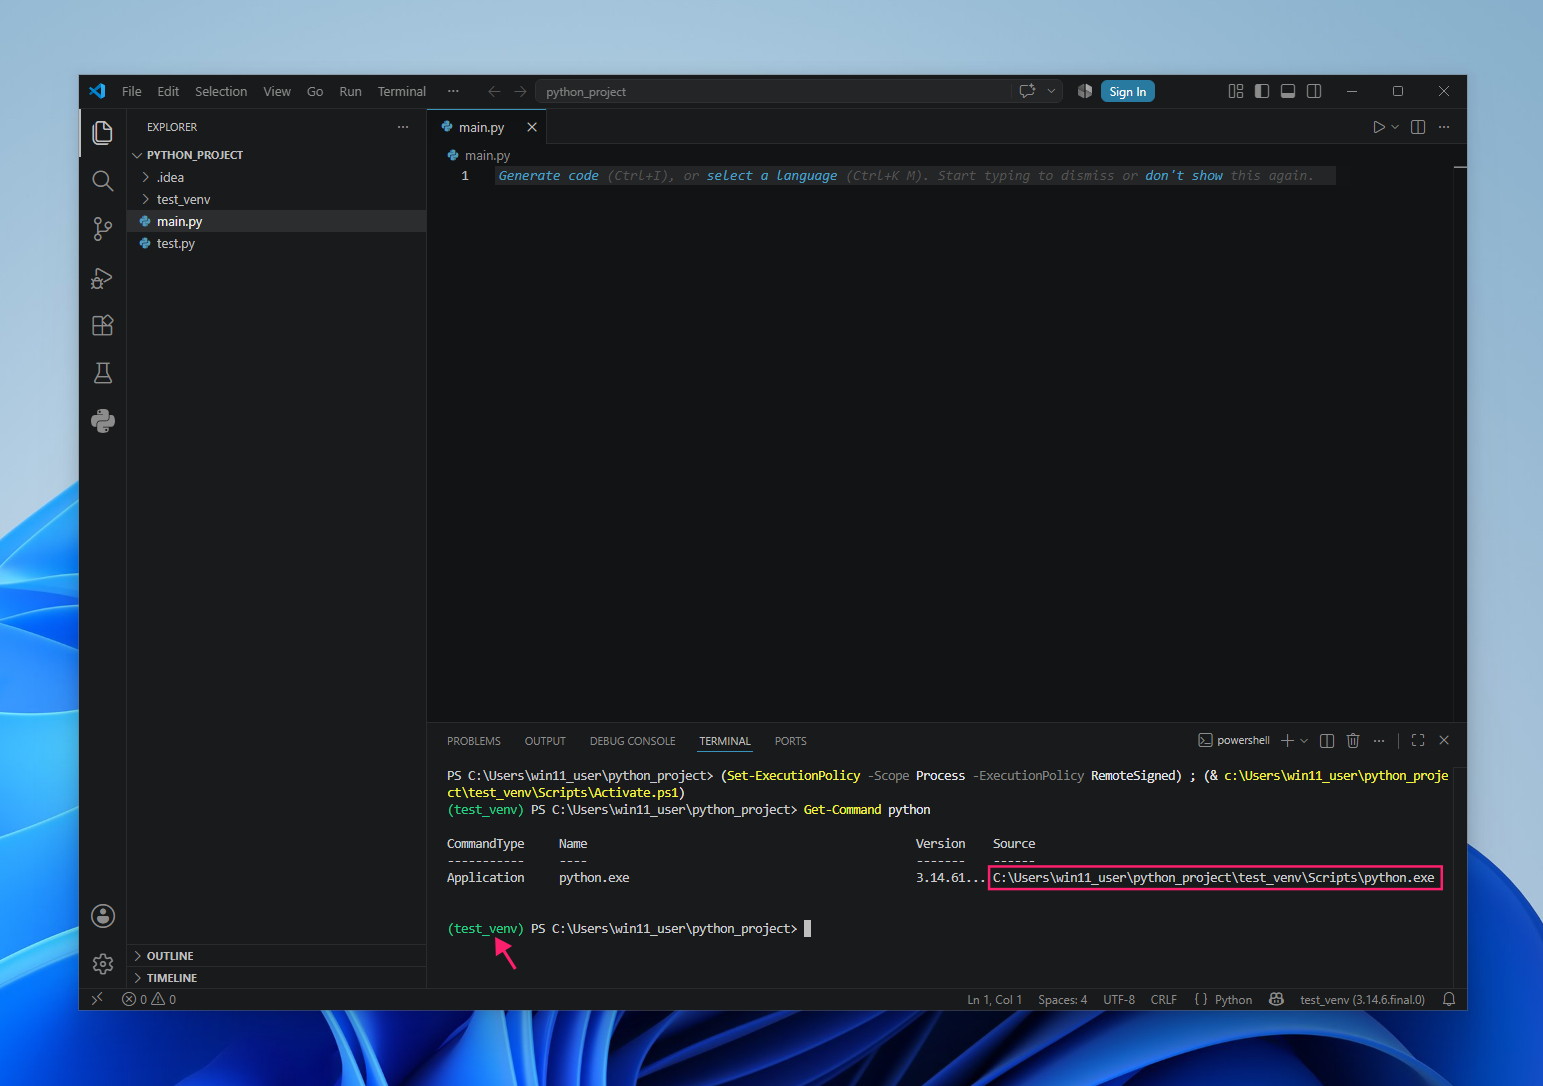
Task: Open the Extensions view icon
Action: (x=102, y=326)
